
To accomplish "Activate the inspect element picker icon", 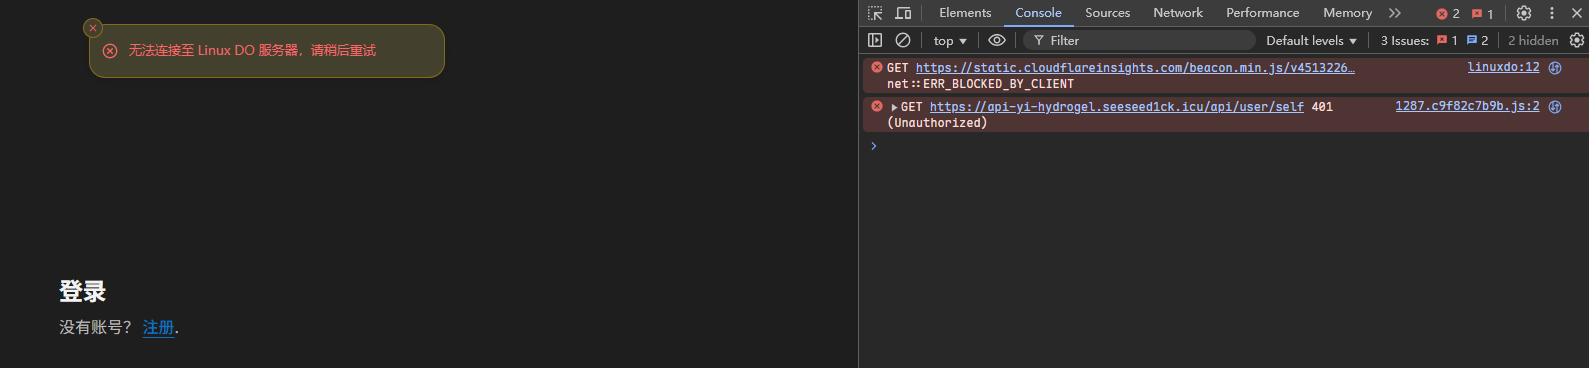I will (875, 13).
